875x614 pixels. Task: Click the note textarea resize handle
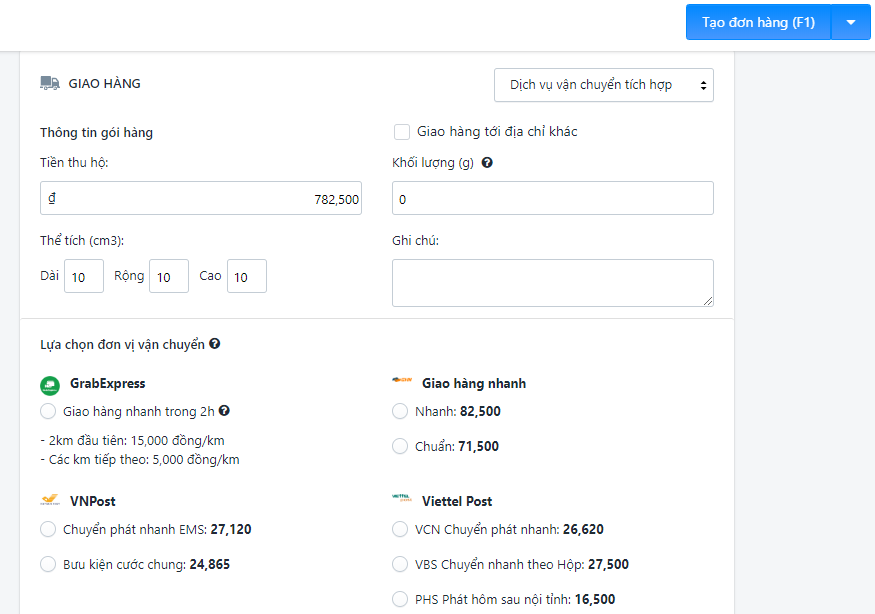(708, 301)
